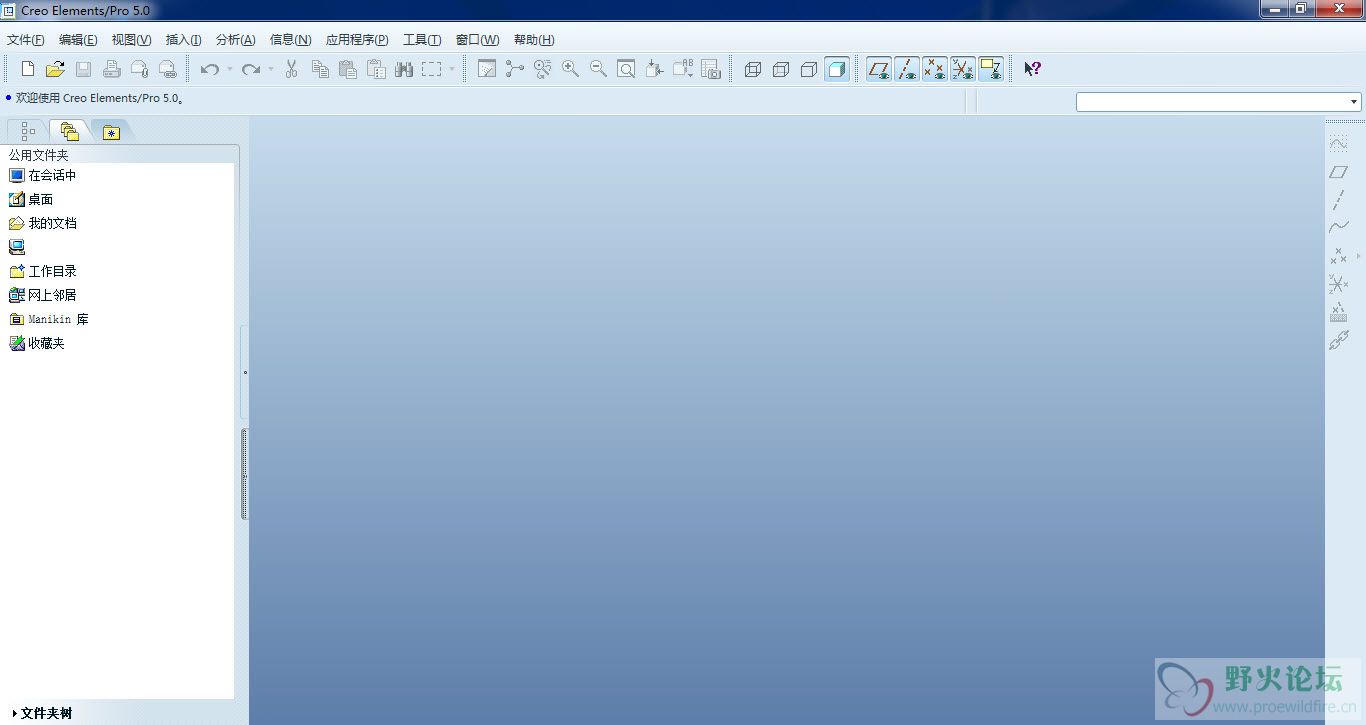Open the 分析(A) menu
Image resolution: width=1366 pixels, height=725 pixels.
click(235, 40)
